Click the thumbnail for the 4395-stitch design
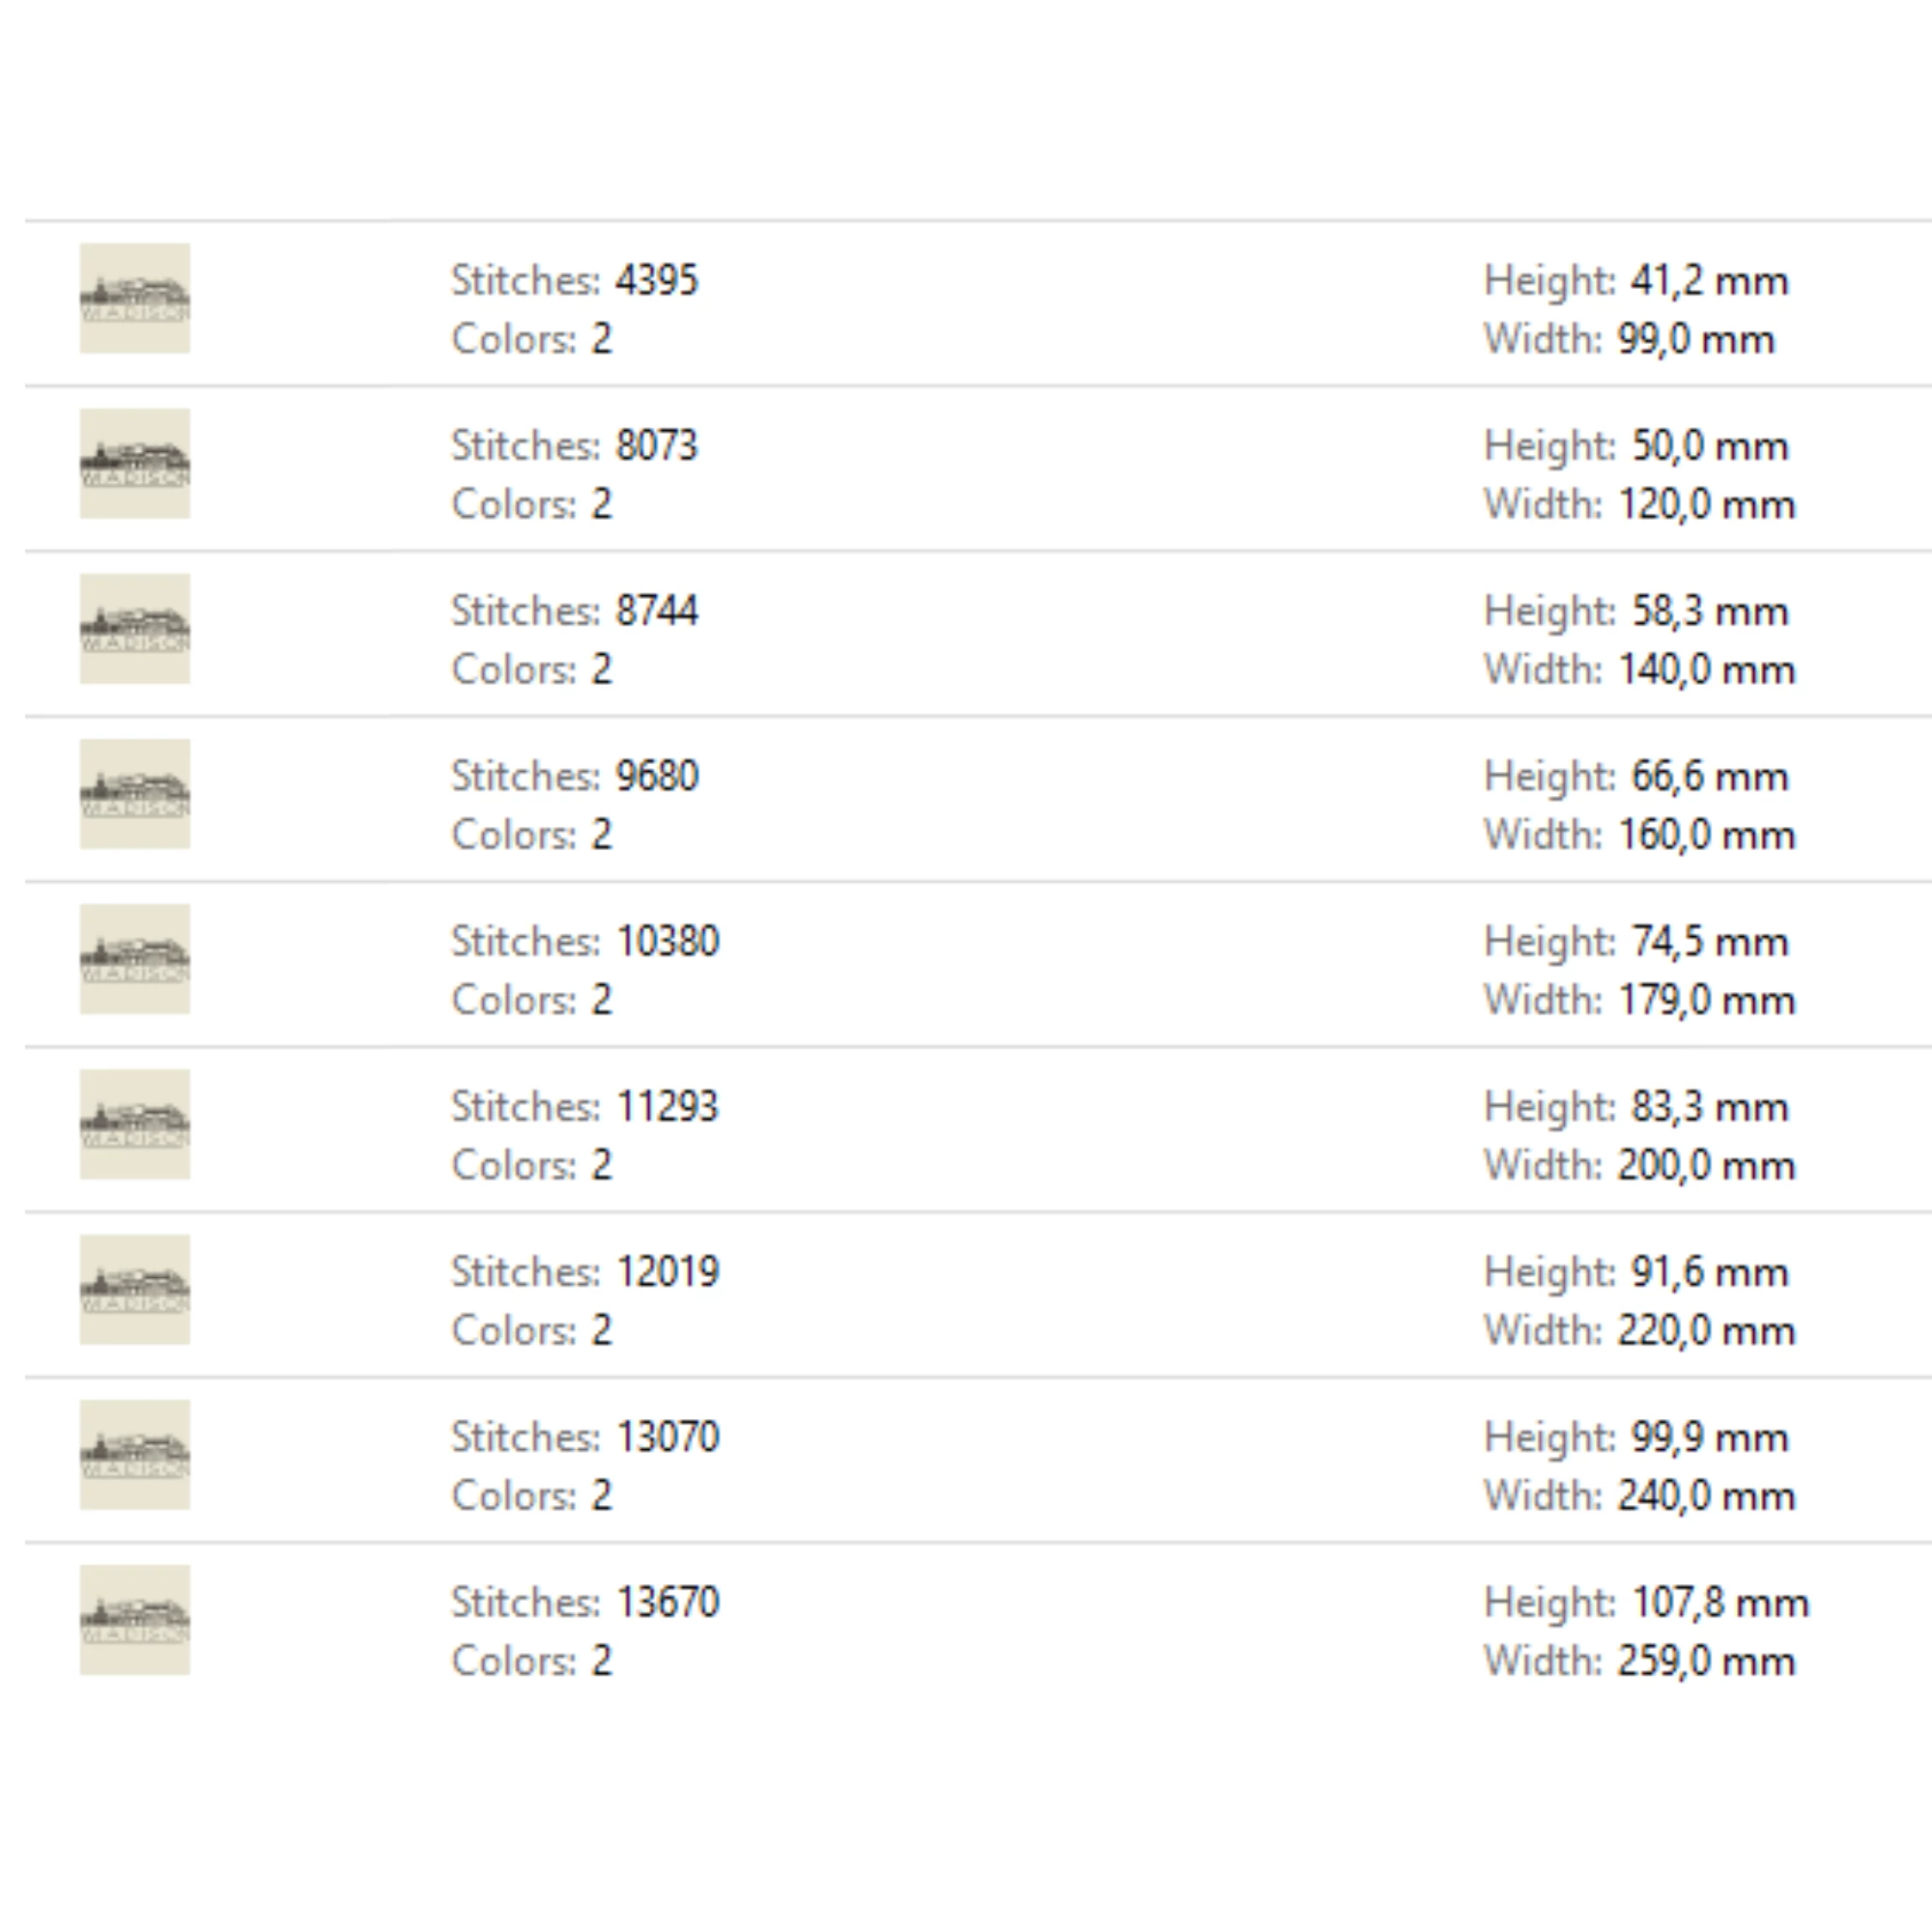The height and width of the screenshot is (1932, 1932). pyautogui.click(x=135, y=298)
